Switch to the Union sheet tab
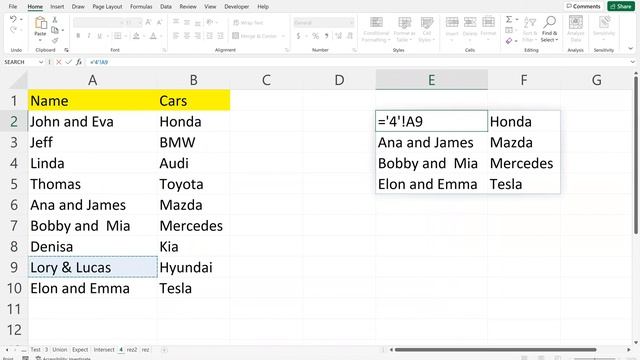This screenshot has width=640, height=360. pyautogui.click(x=60, y=350)
